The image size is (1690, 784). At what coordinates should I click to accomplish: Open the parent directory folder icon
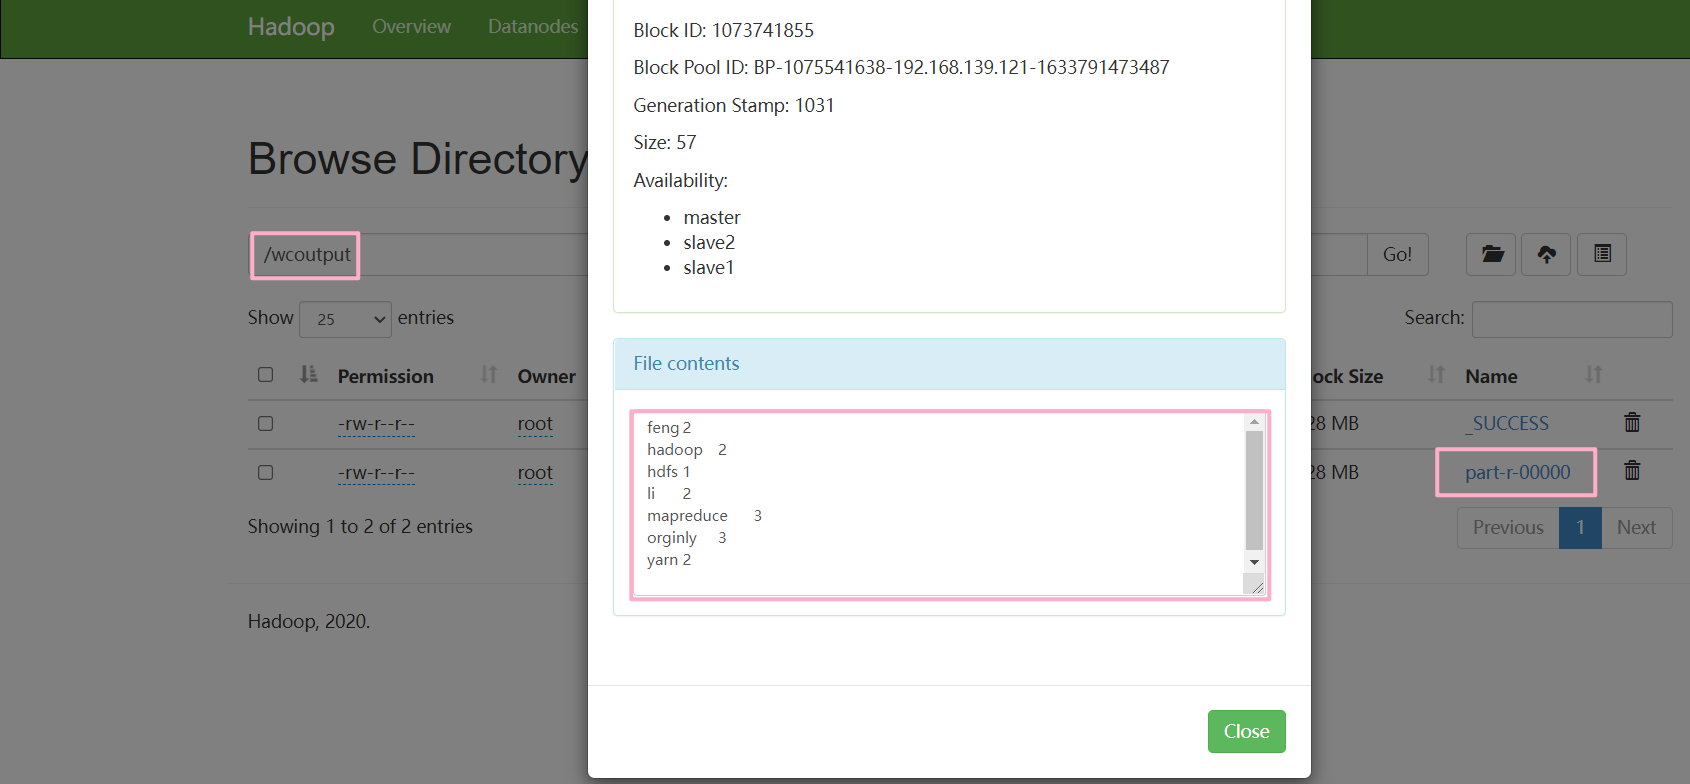tap(1491, 254)
